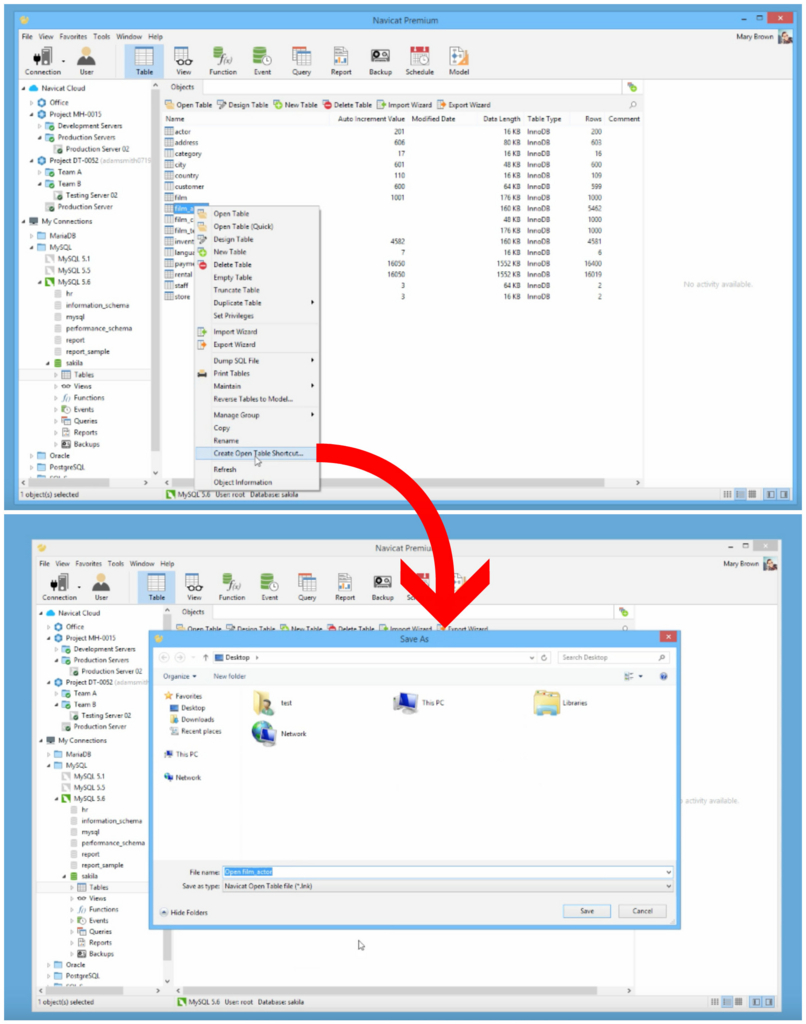
Task: Click the Model toolbar icon in the top window
Action: [459, 61]
